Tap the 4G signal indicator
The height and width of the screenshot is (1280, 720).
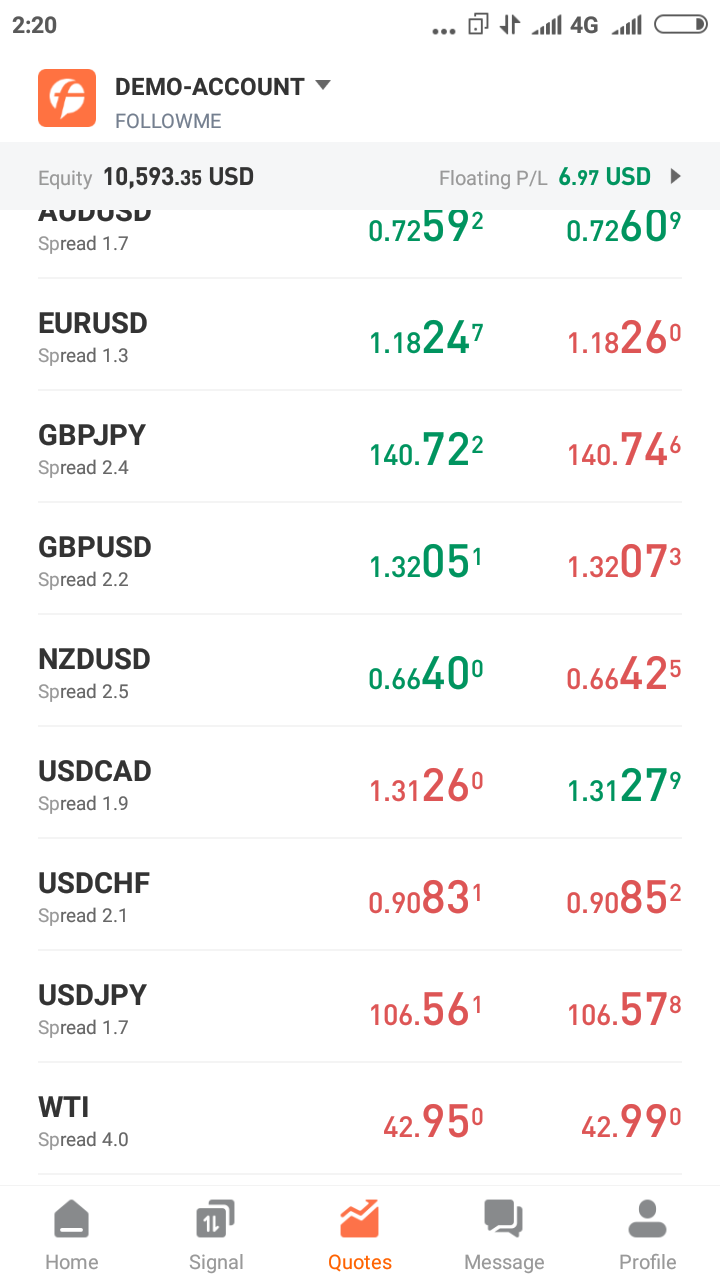(x=584, y=25)
